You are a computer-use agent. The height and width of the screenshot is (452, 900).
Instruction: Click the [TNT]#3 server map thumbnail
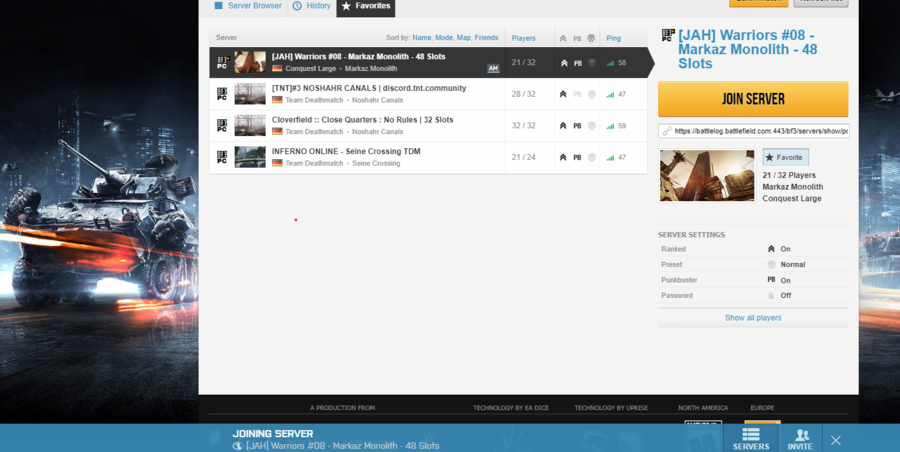(250, 94)
